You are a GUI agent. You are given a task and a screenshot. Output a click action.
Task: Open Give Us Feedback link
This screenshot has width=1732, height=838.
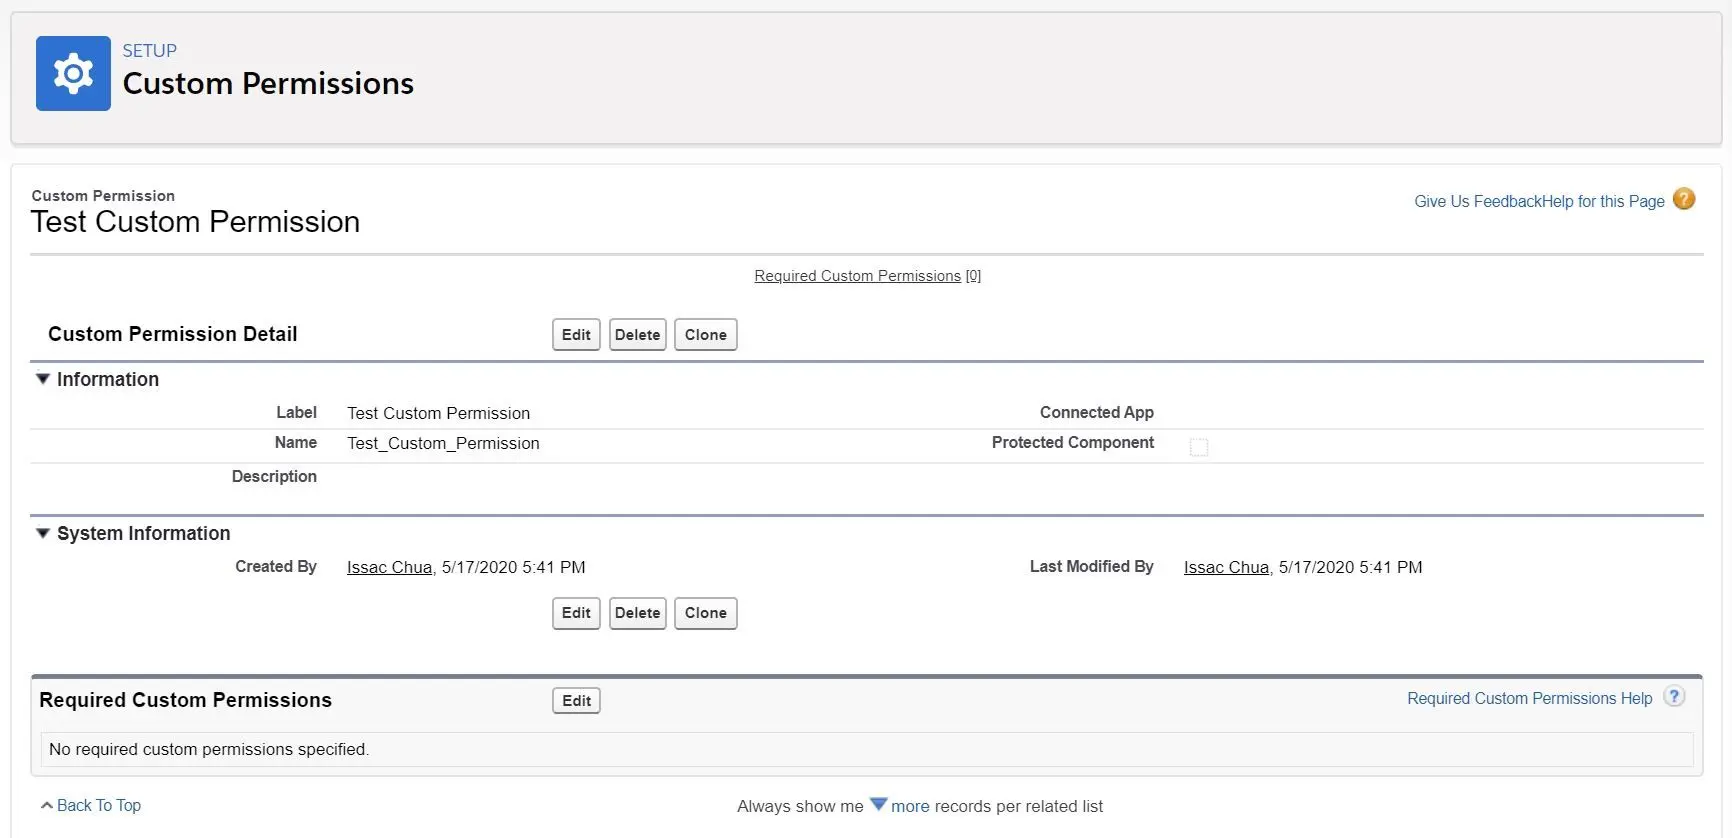point(1478,201)
